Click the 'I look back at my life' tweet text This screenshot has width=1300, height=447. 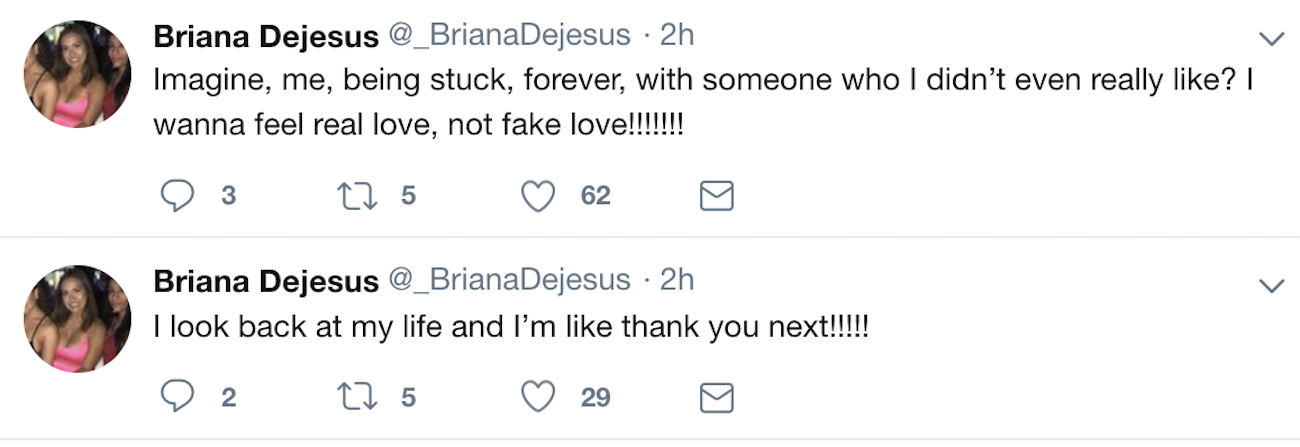point(510,327)
